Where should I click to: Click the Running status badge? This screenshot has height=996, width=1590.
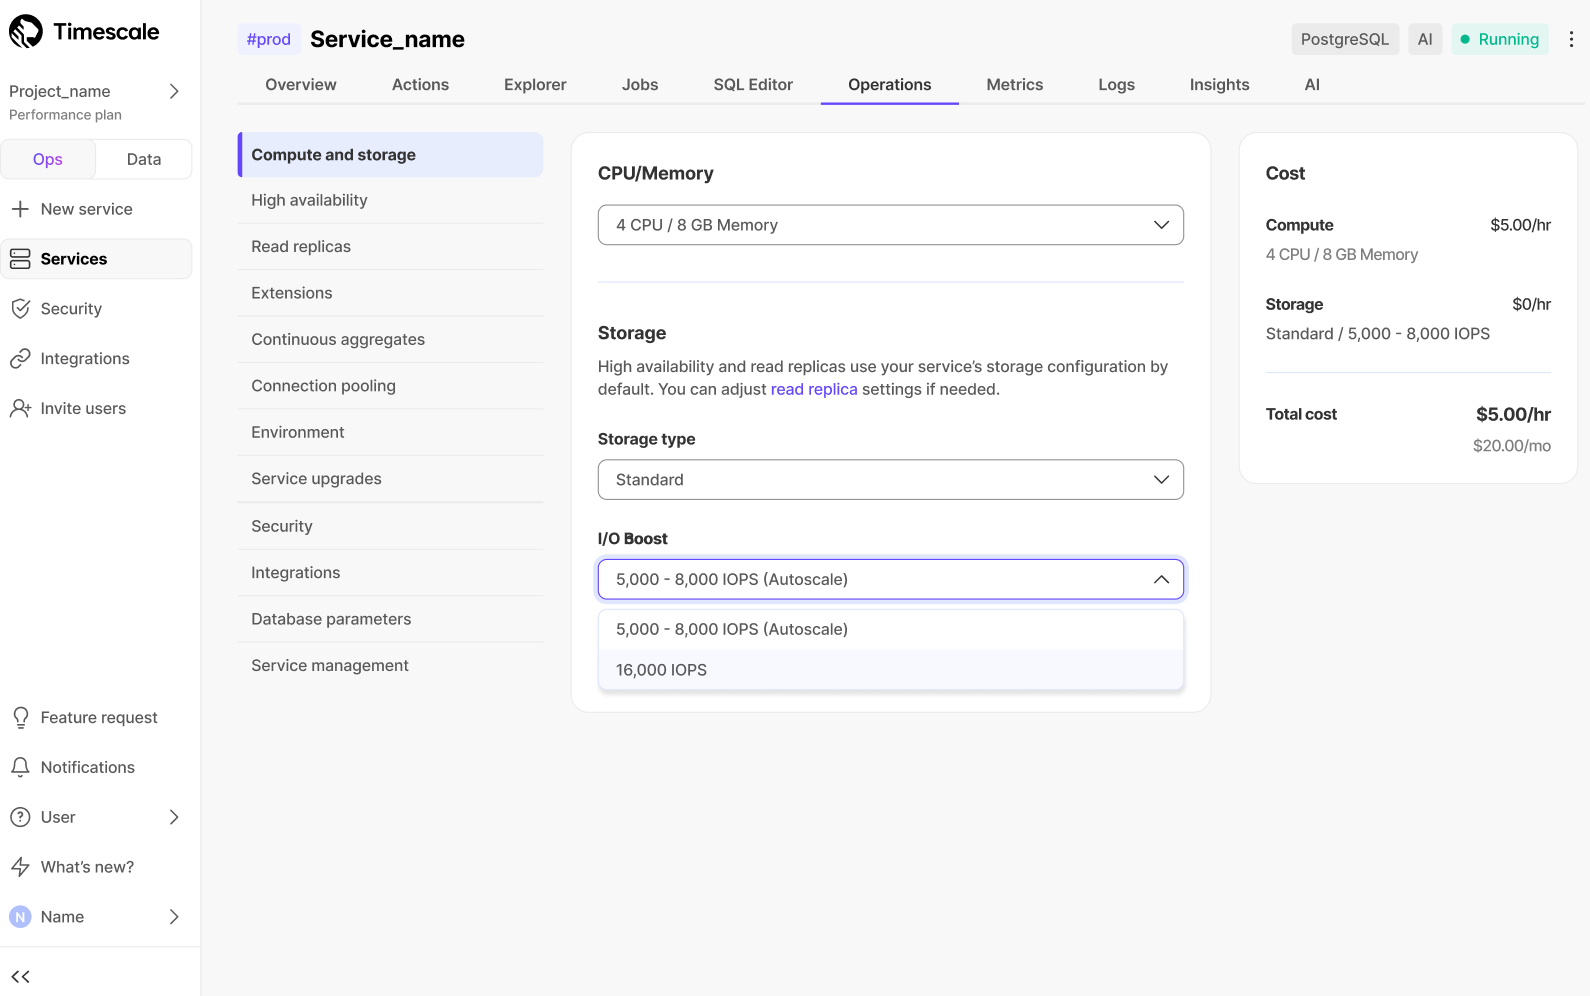click(x=1500, y=39)
